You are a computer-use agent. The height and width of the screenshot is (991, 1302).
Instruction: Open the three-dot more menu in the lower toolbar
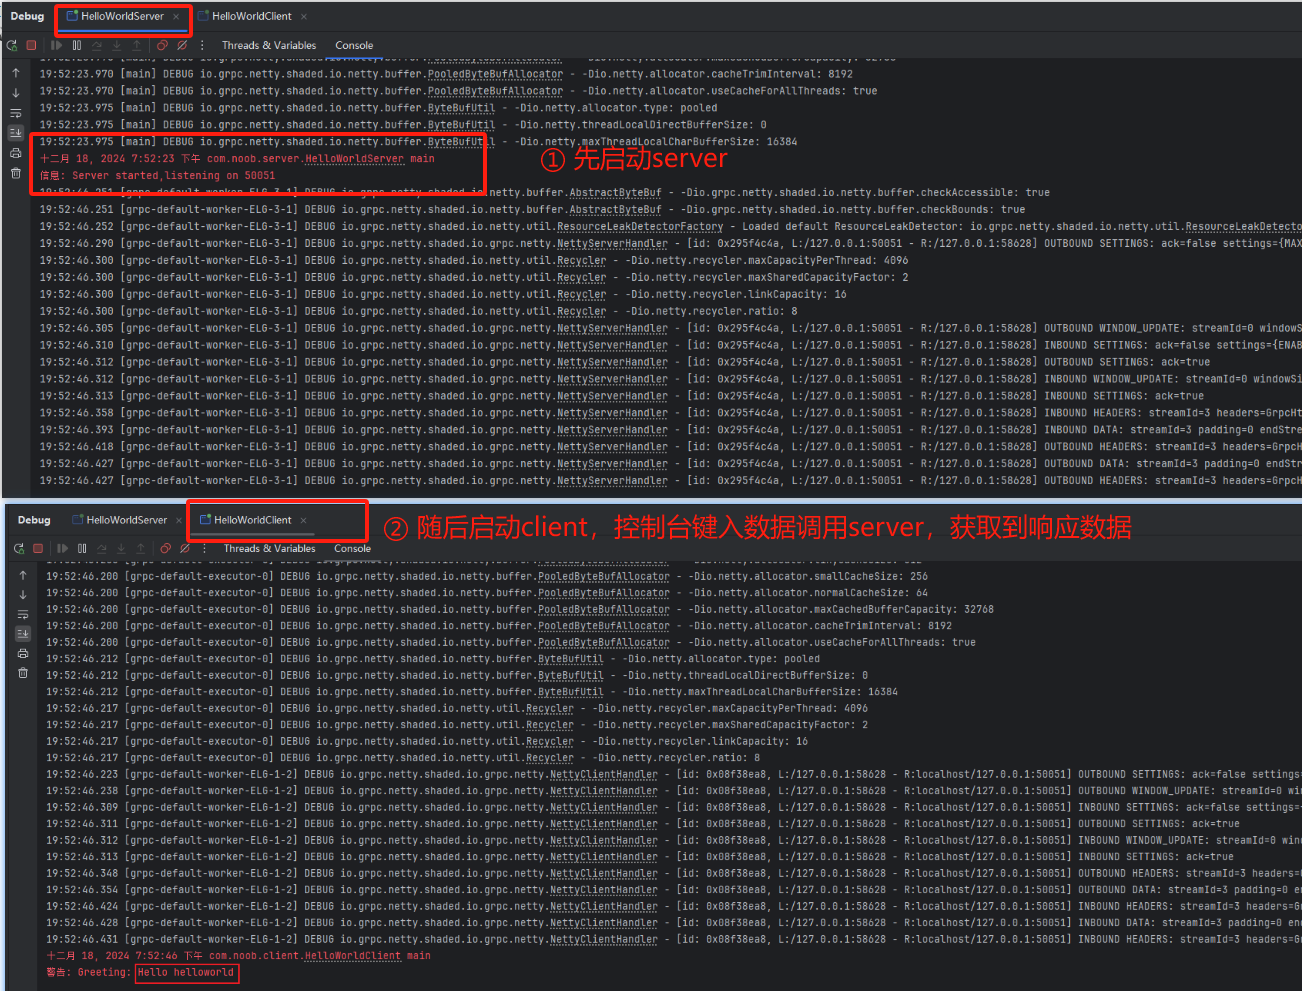[205, 548]
